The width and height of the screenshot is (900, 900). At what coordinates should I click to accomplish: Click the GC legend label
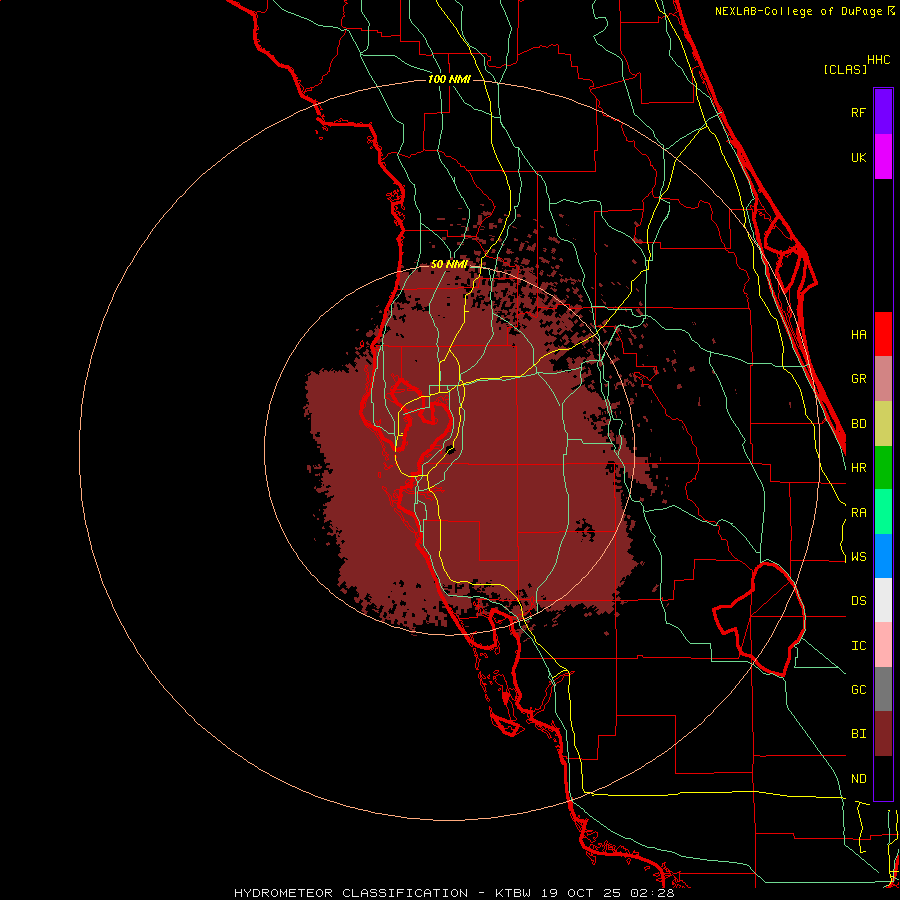pos(858,690)
